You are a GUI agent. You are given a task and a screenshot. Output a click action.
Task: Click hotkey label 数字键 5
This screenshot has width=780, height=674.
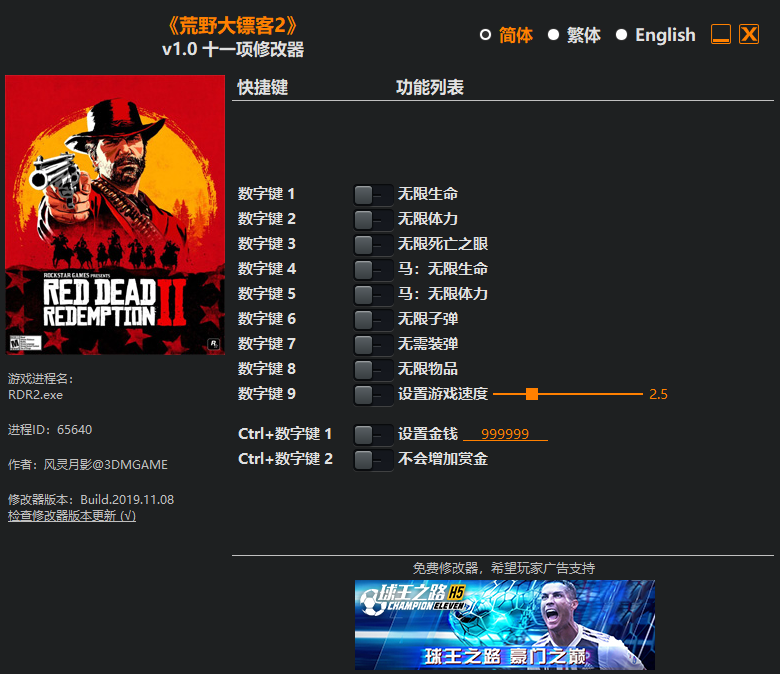click(x=267, y=294)
